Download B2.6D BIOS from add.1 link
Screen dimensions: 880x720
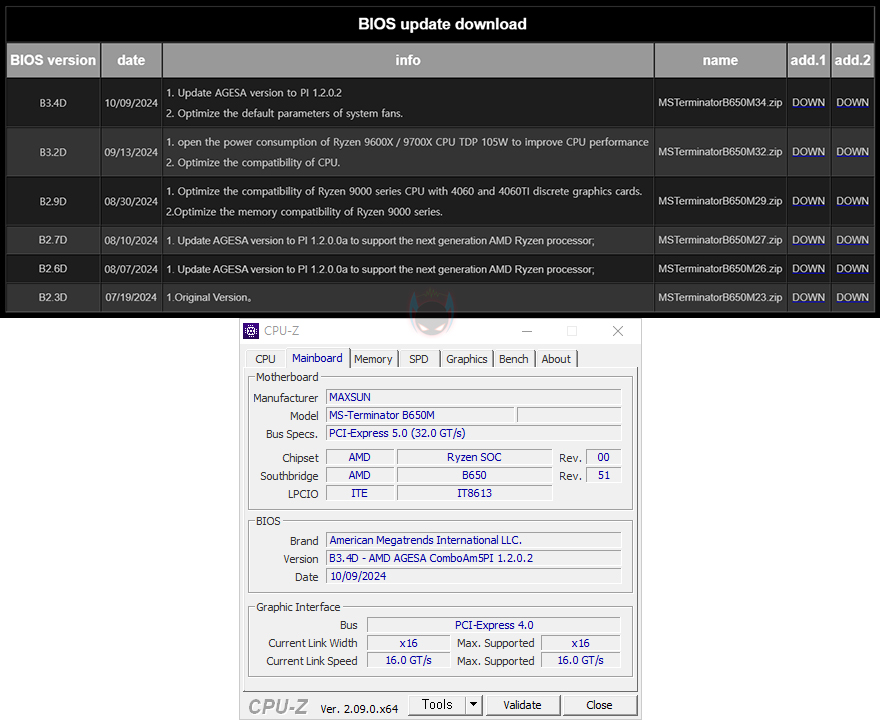(808, 269)
